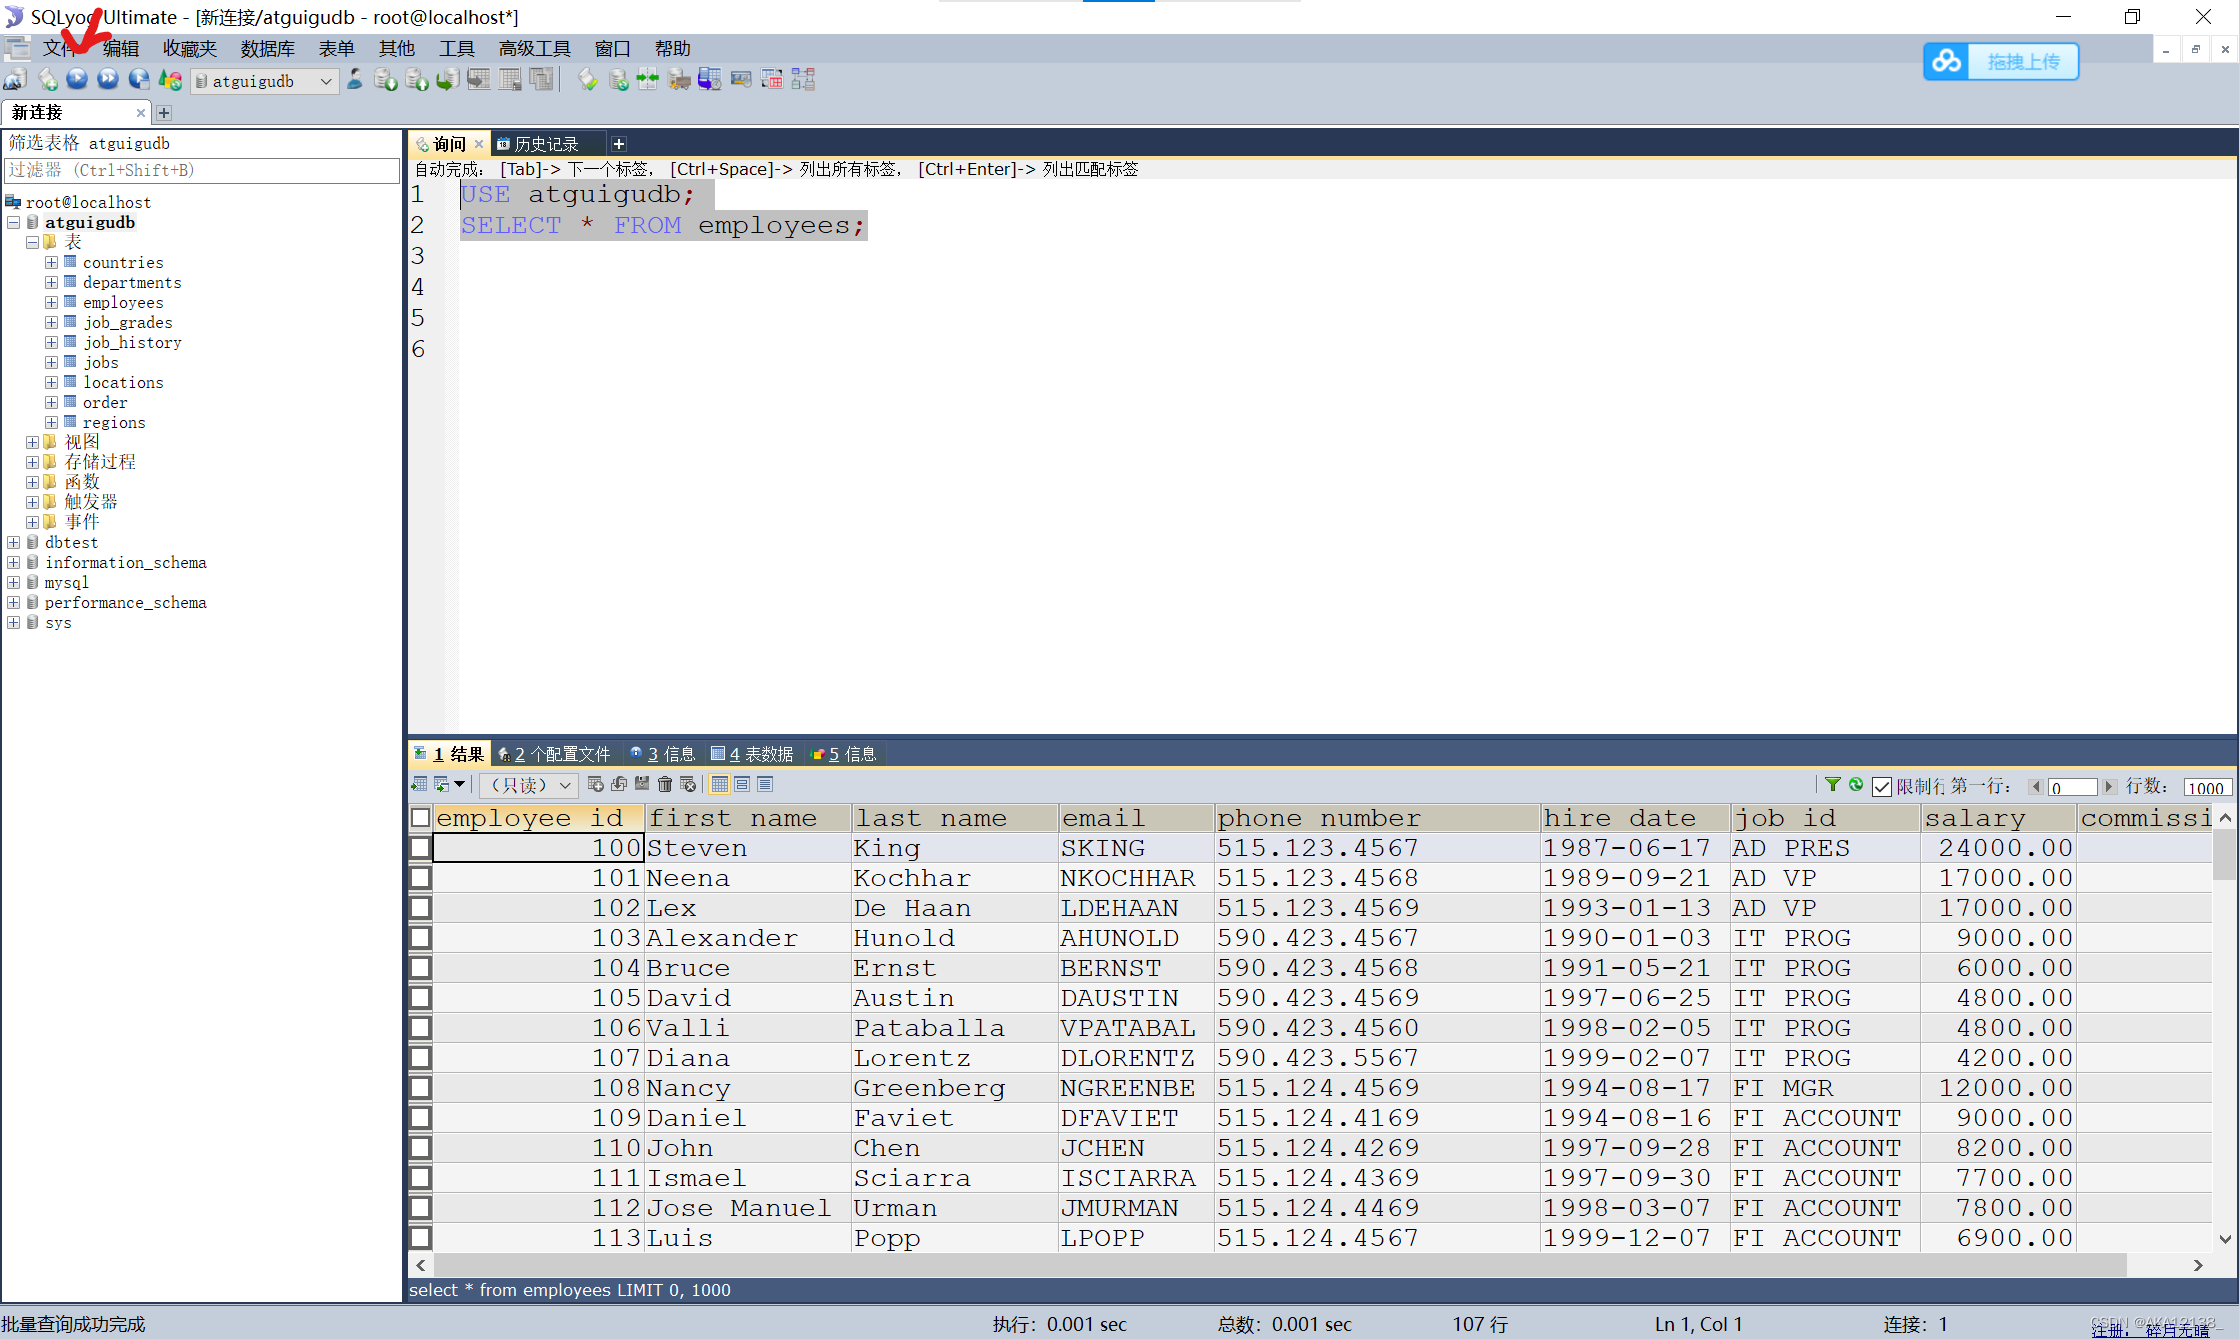Expand the employees table node
Screen dimensions: 2239x1339
tap(51, 302)
